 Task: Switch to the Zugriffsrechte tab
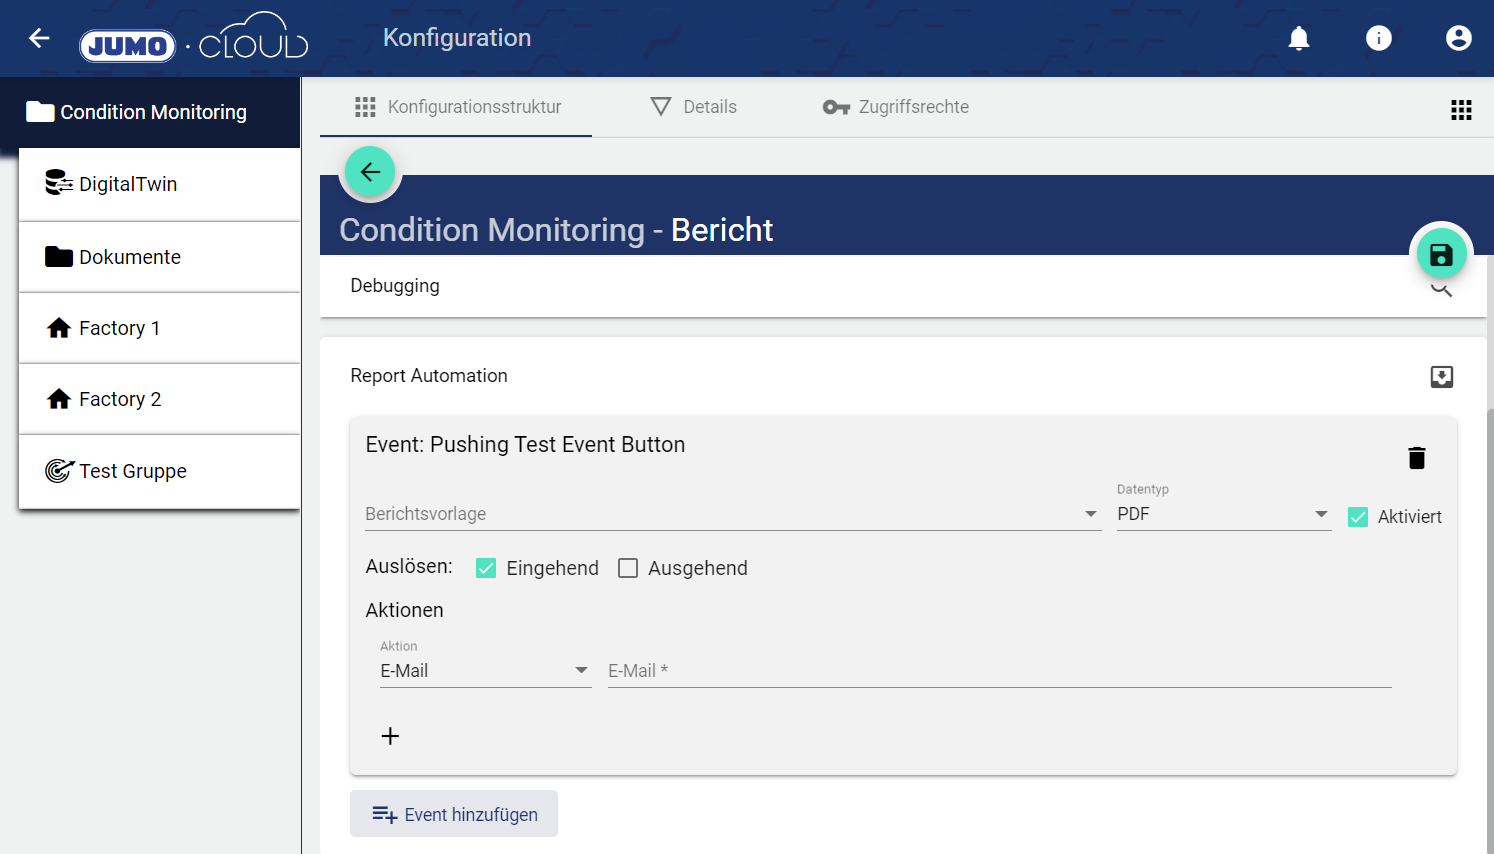895,107
